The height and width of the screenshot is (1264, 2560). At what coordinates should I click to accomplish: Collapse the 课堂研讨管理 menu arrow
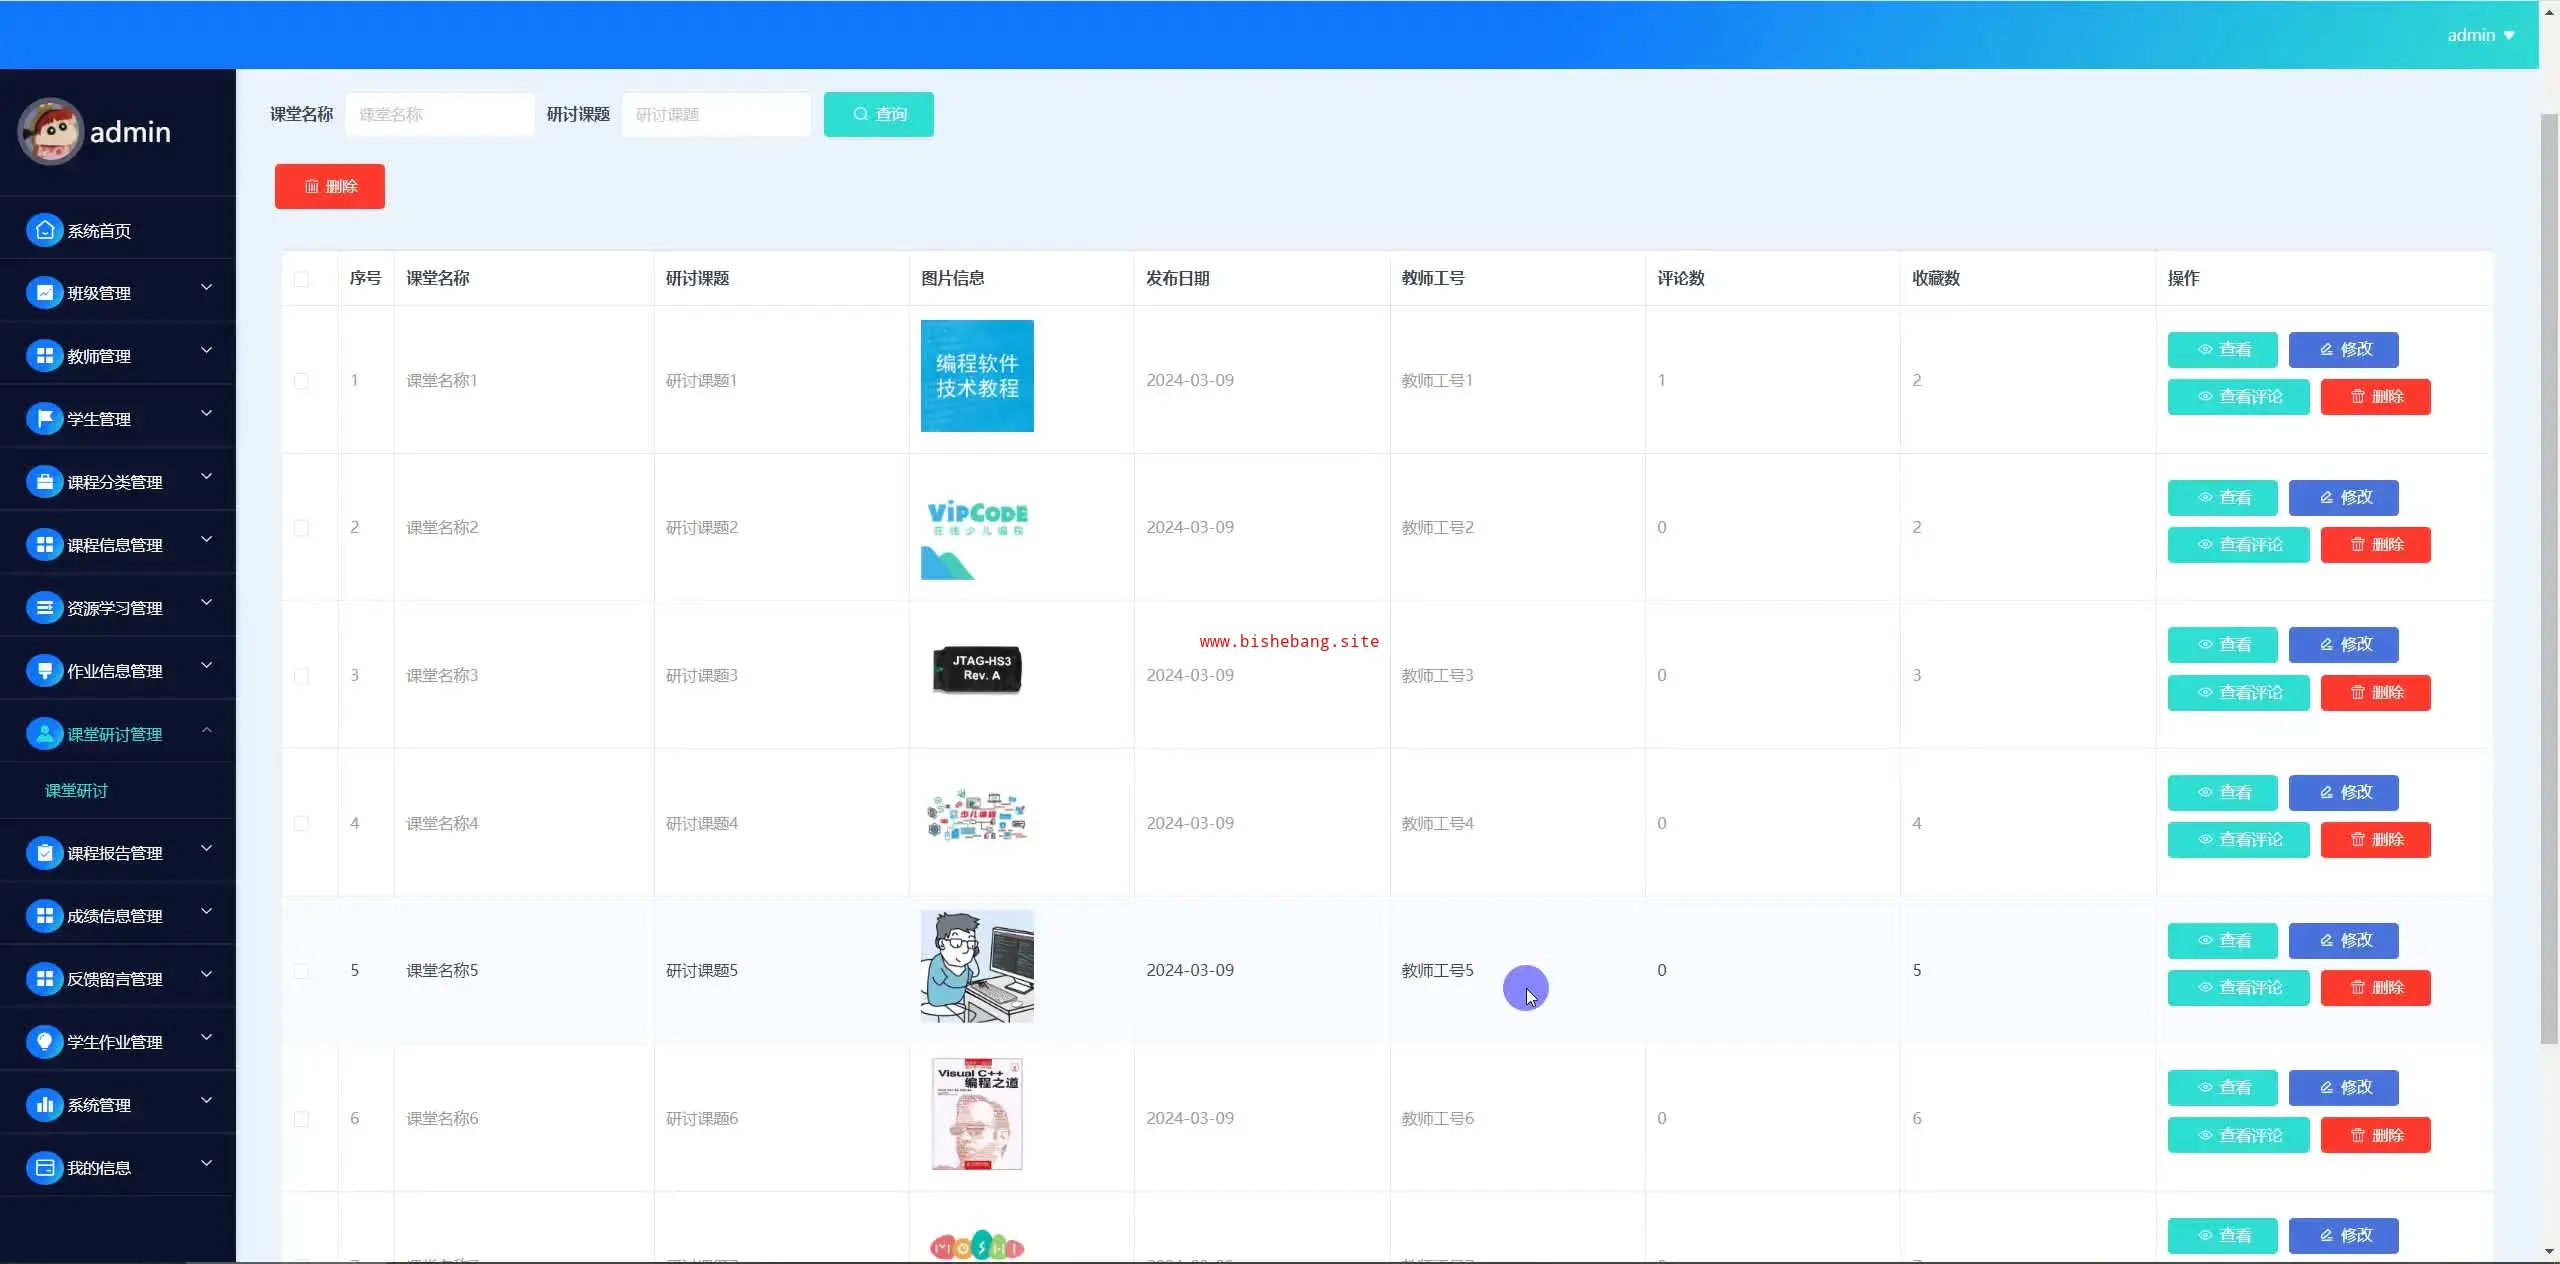(206, 731)
